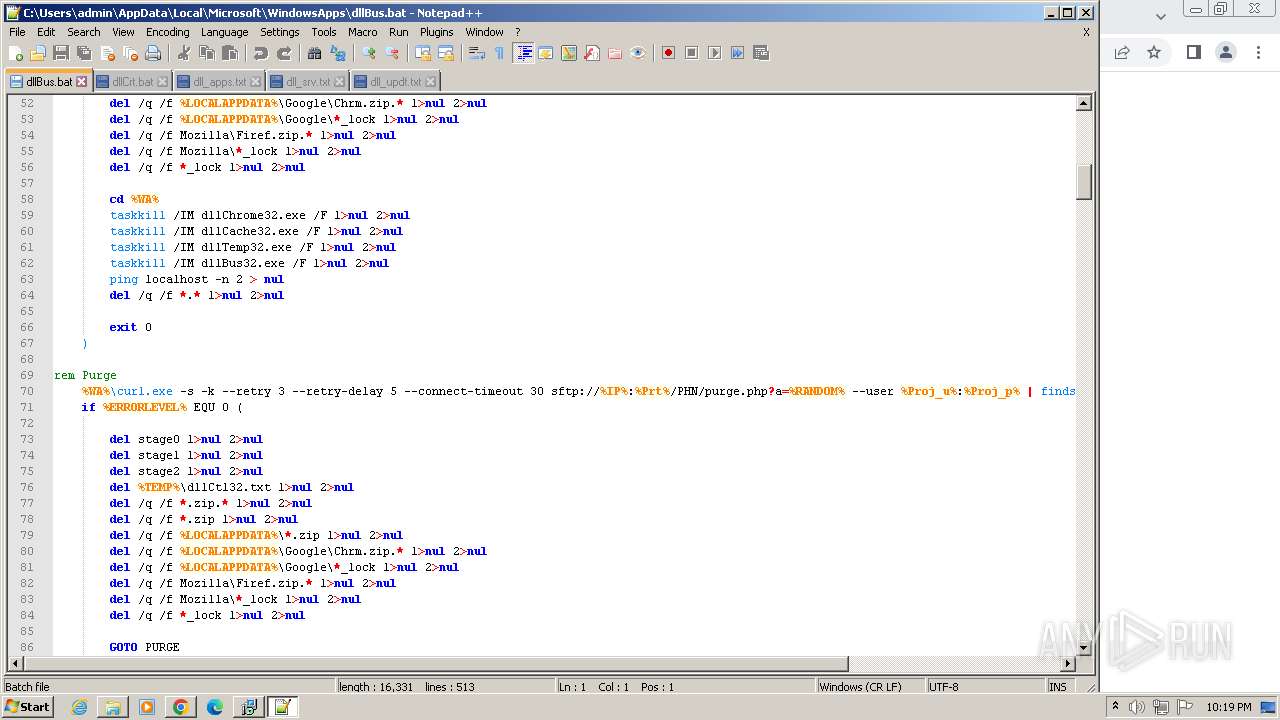Open the Tools menu

(x=324, y=32)
